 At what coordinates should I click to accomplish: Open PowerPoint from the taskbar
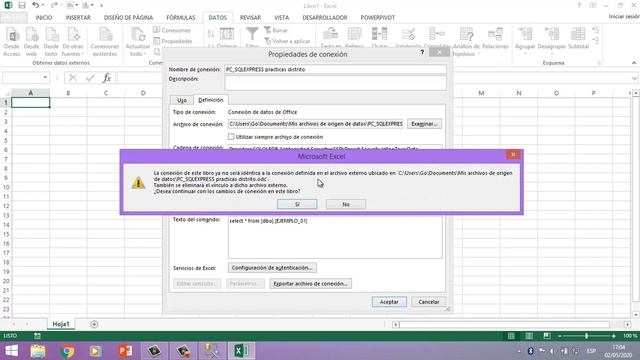click(x=125, y=351)
